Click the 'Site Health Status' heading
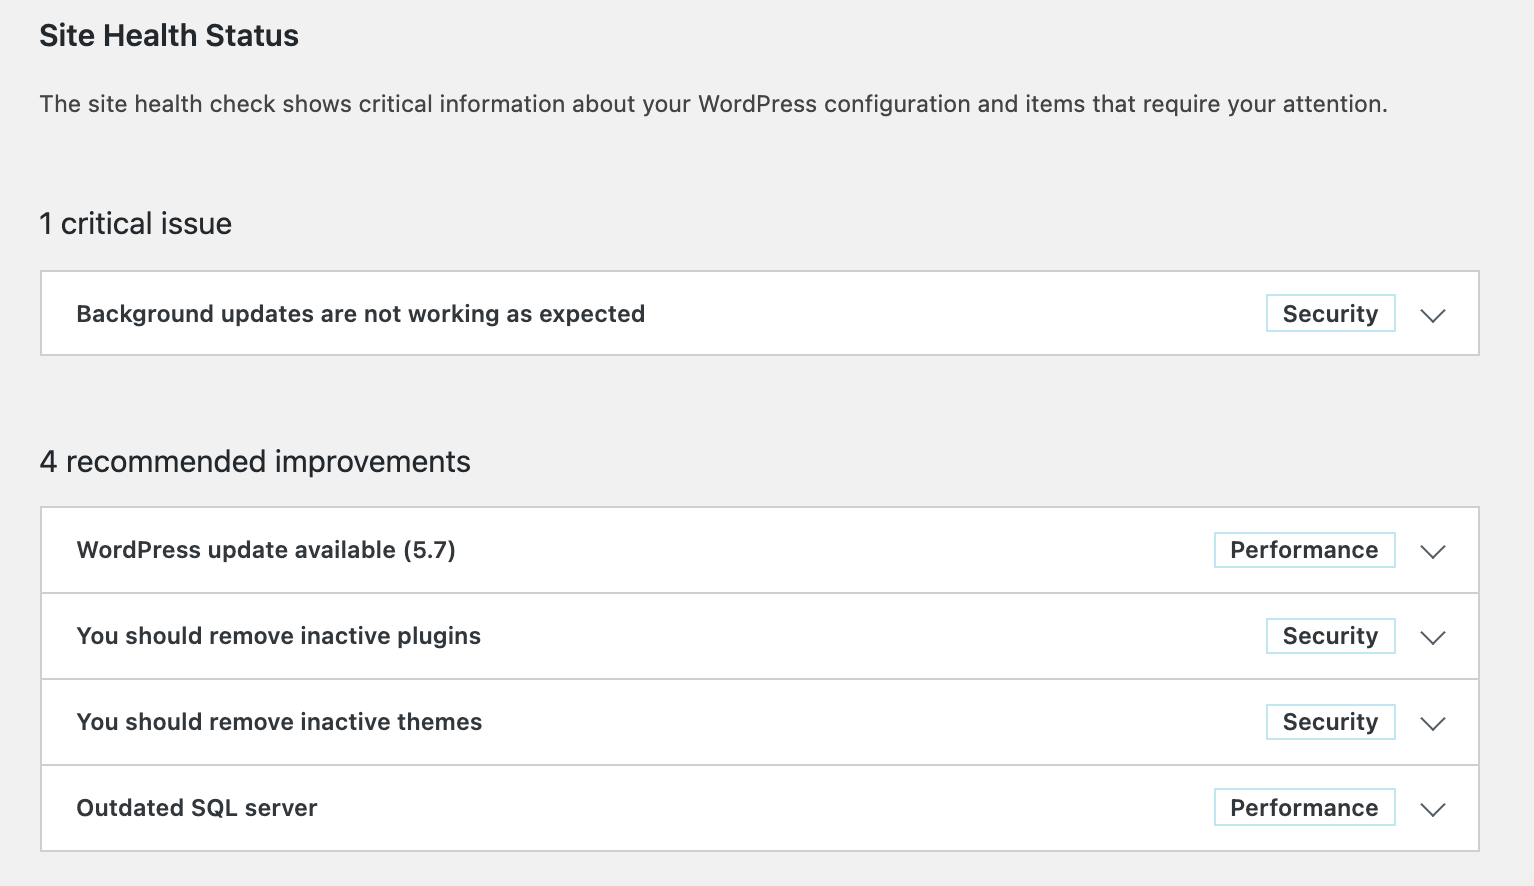Image resolution: width=1534 pixels, height=886 pixels. tap(169, 36)
